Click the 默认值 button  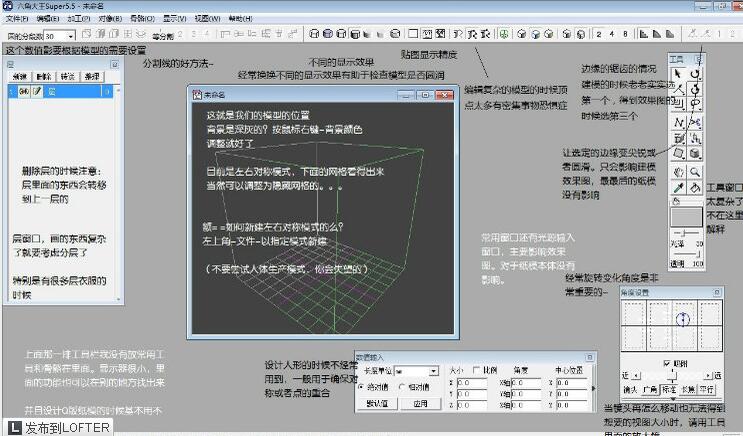point(377,404)
